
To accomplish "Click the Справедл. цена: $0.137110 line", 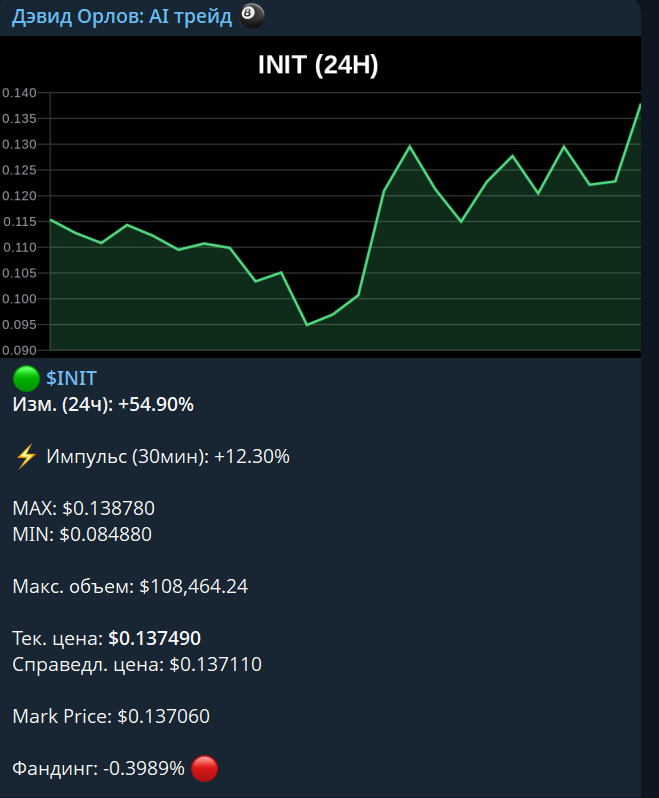I will 137,665.
